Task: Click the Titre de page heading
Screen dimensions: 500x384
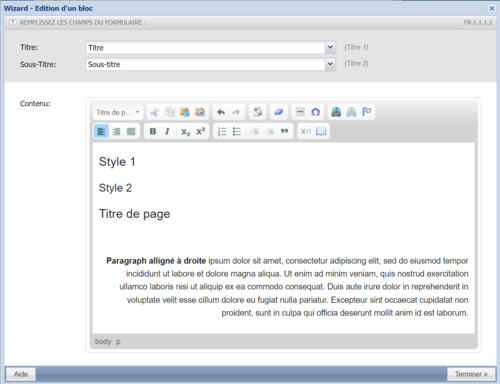Action: (x=134, y=214)
